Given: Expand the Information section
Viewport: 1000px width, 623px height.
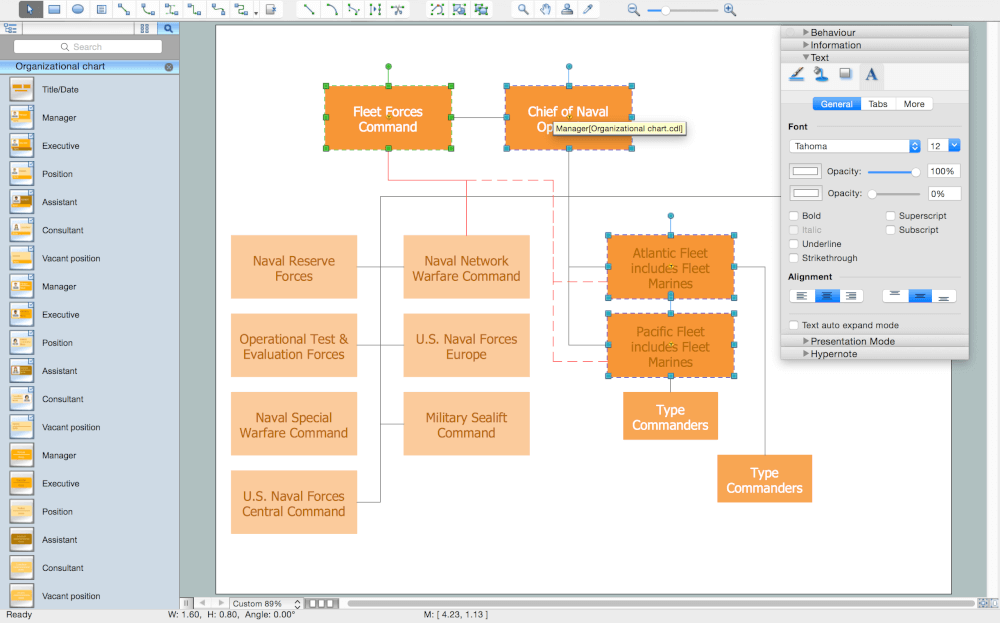Looking at the screenshot, I should 806,45.
